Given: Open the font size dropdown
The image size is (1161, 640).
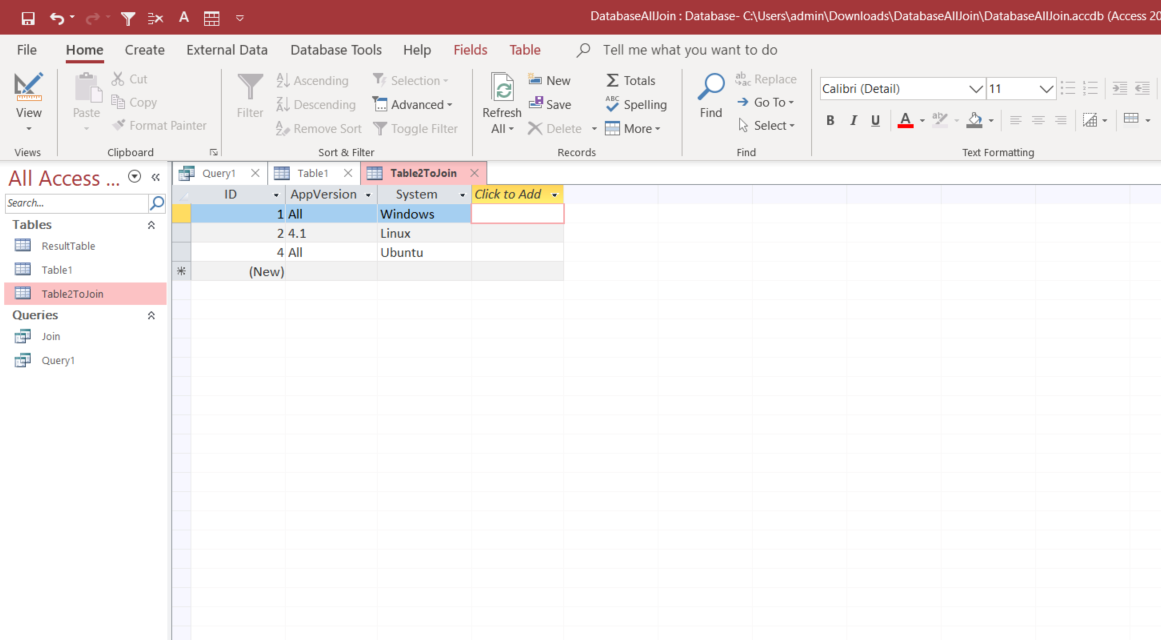Looking at the screenshot, I should (x=1045, y=89).
